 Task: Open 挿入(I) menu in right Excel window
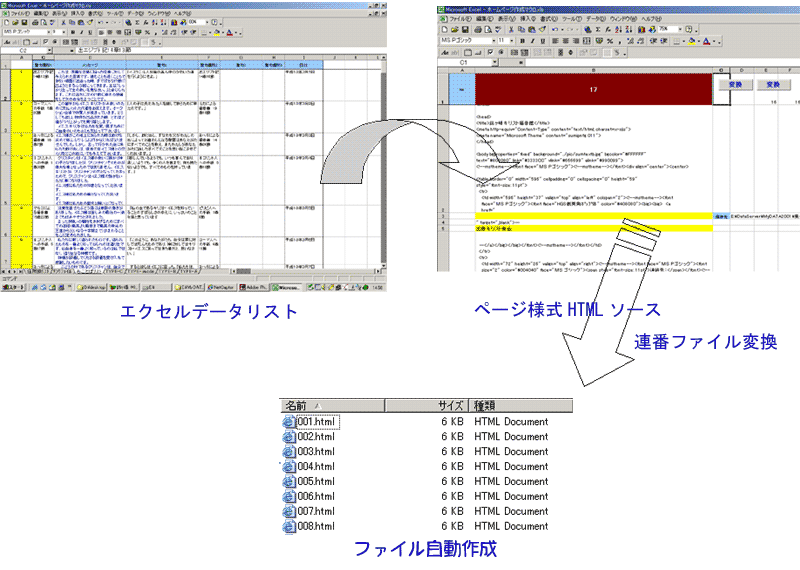528,19
